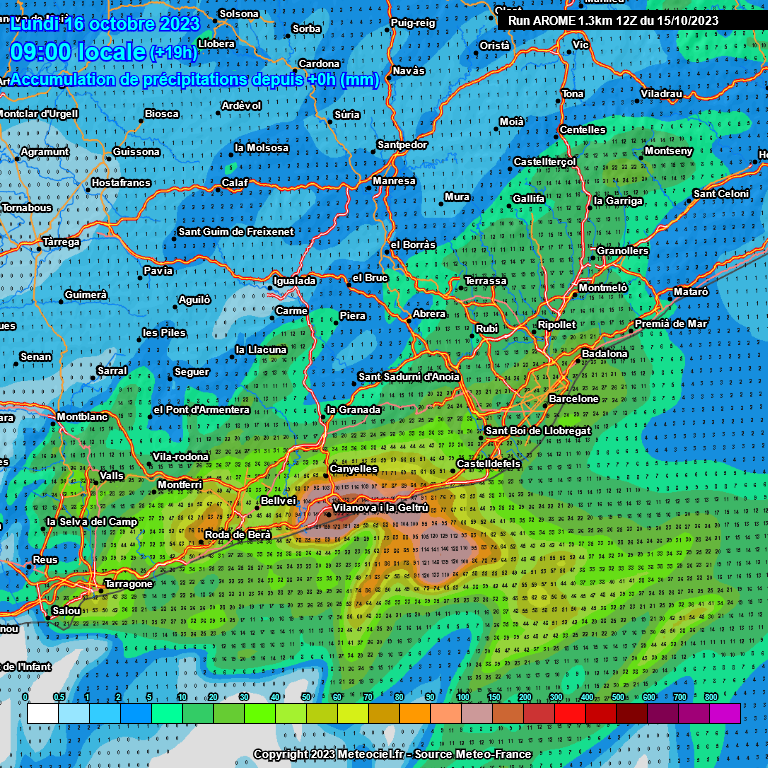Pick the pinkish legend swatch labeled 100

(x=477, y=713)
